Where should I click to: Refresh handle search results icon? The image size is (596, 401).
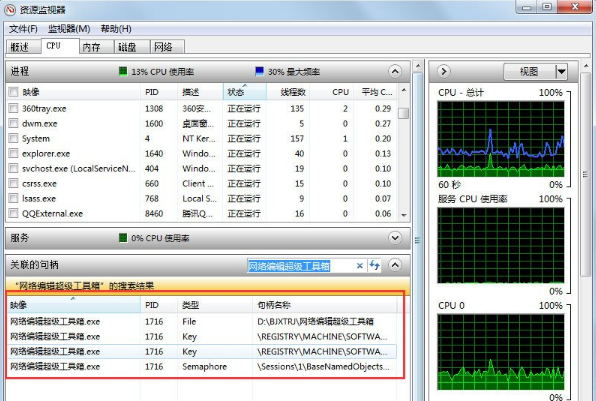pyautogui.click(x=375, y=265)
